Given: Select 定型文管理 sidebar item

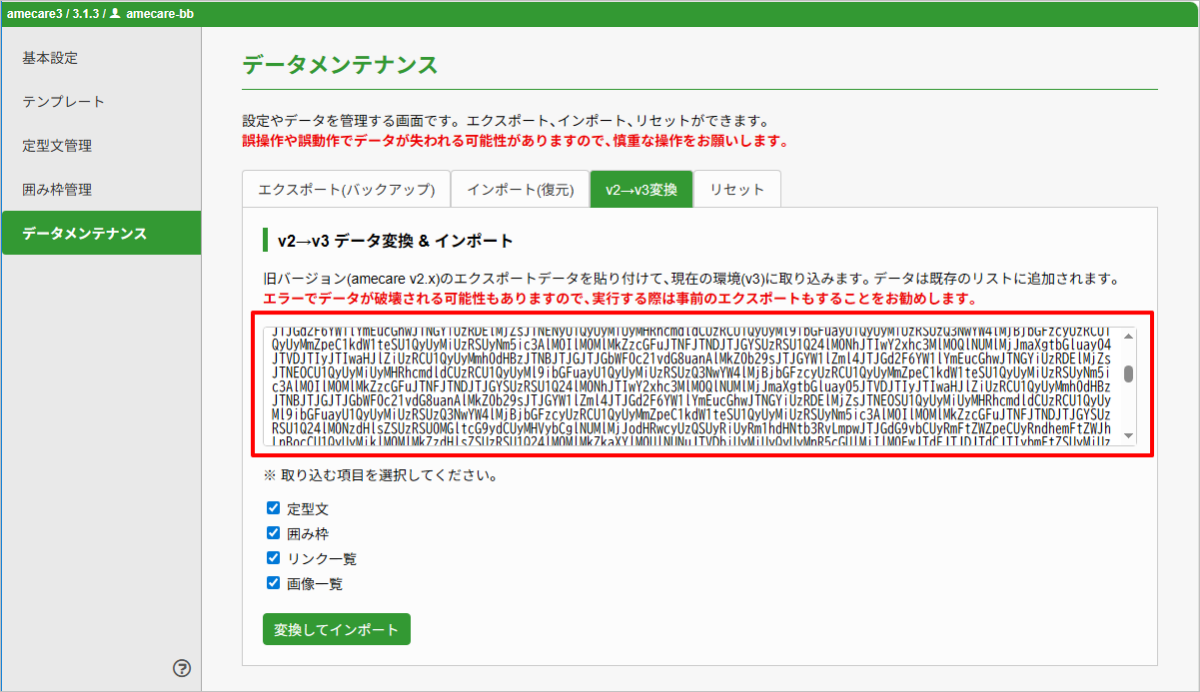Looking at the screenshot, I should tap(57, 146).
